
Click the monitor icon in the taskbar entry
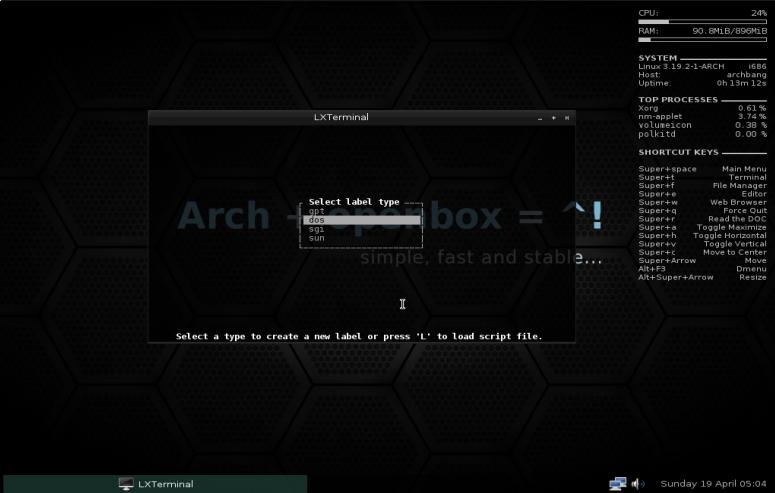(126, 484)
